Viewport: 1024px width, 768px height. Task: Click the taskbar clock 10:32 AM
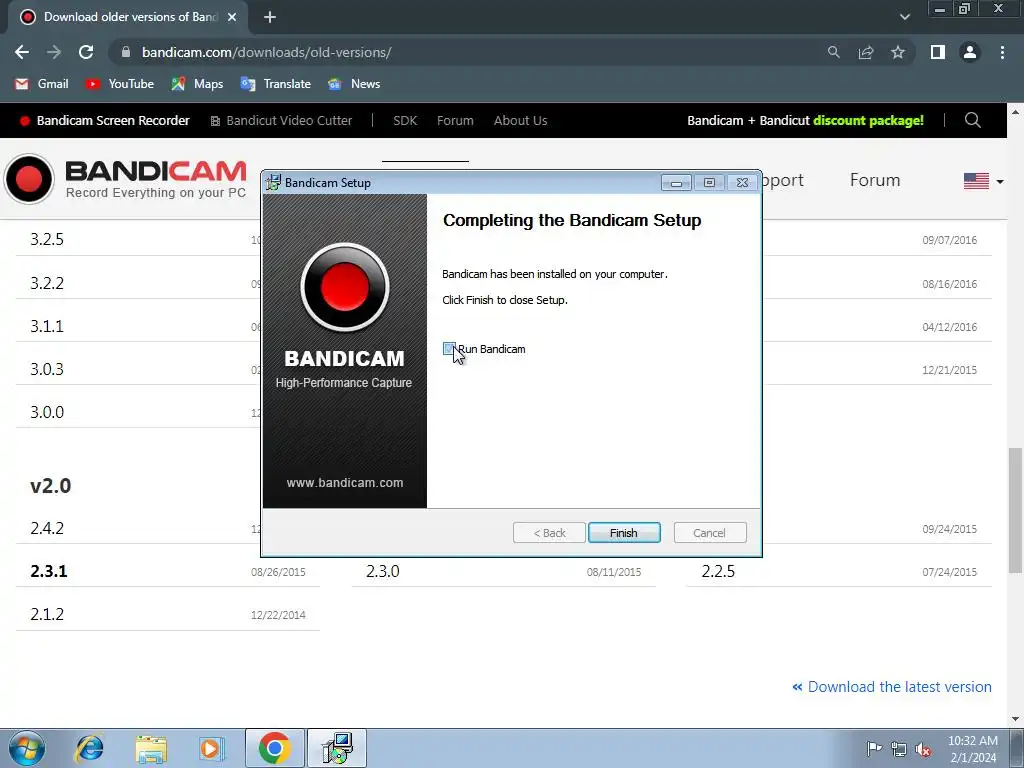[x=972, y=741]
